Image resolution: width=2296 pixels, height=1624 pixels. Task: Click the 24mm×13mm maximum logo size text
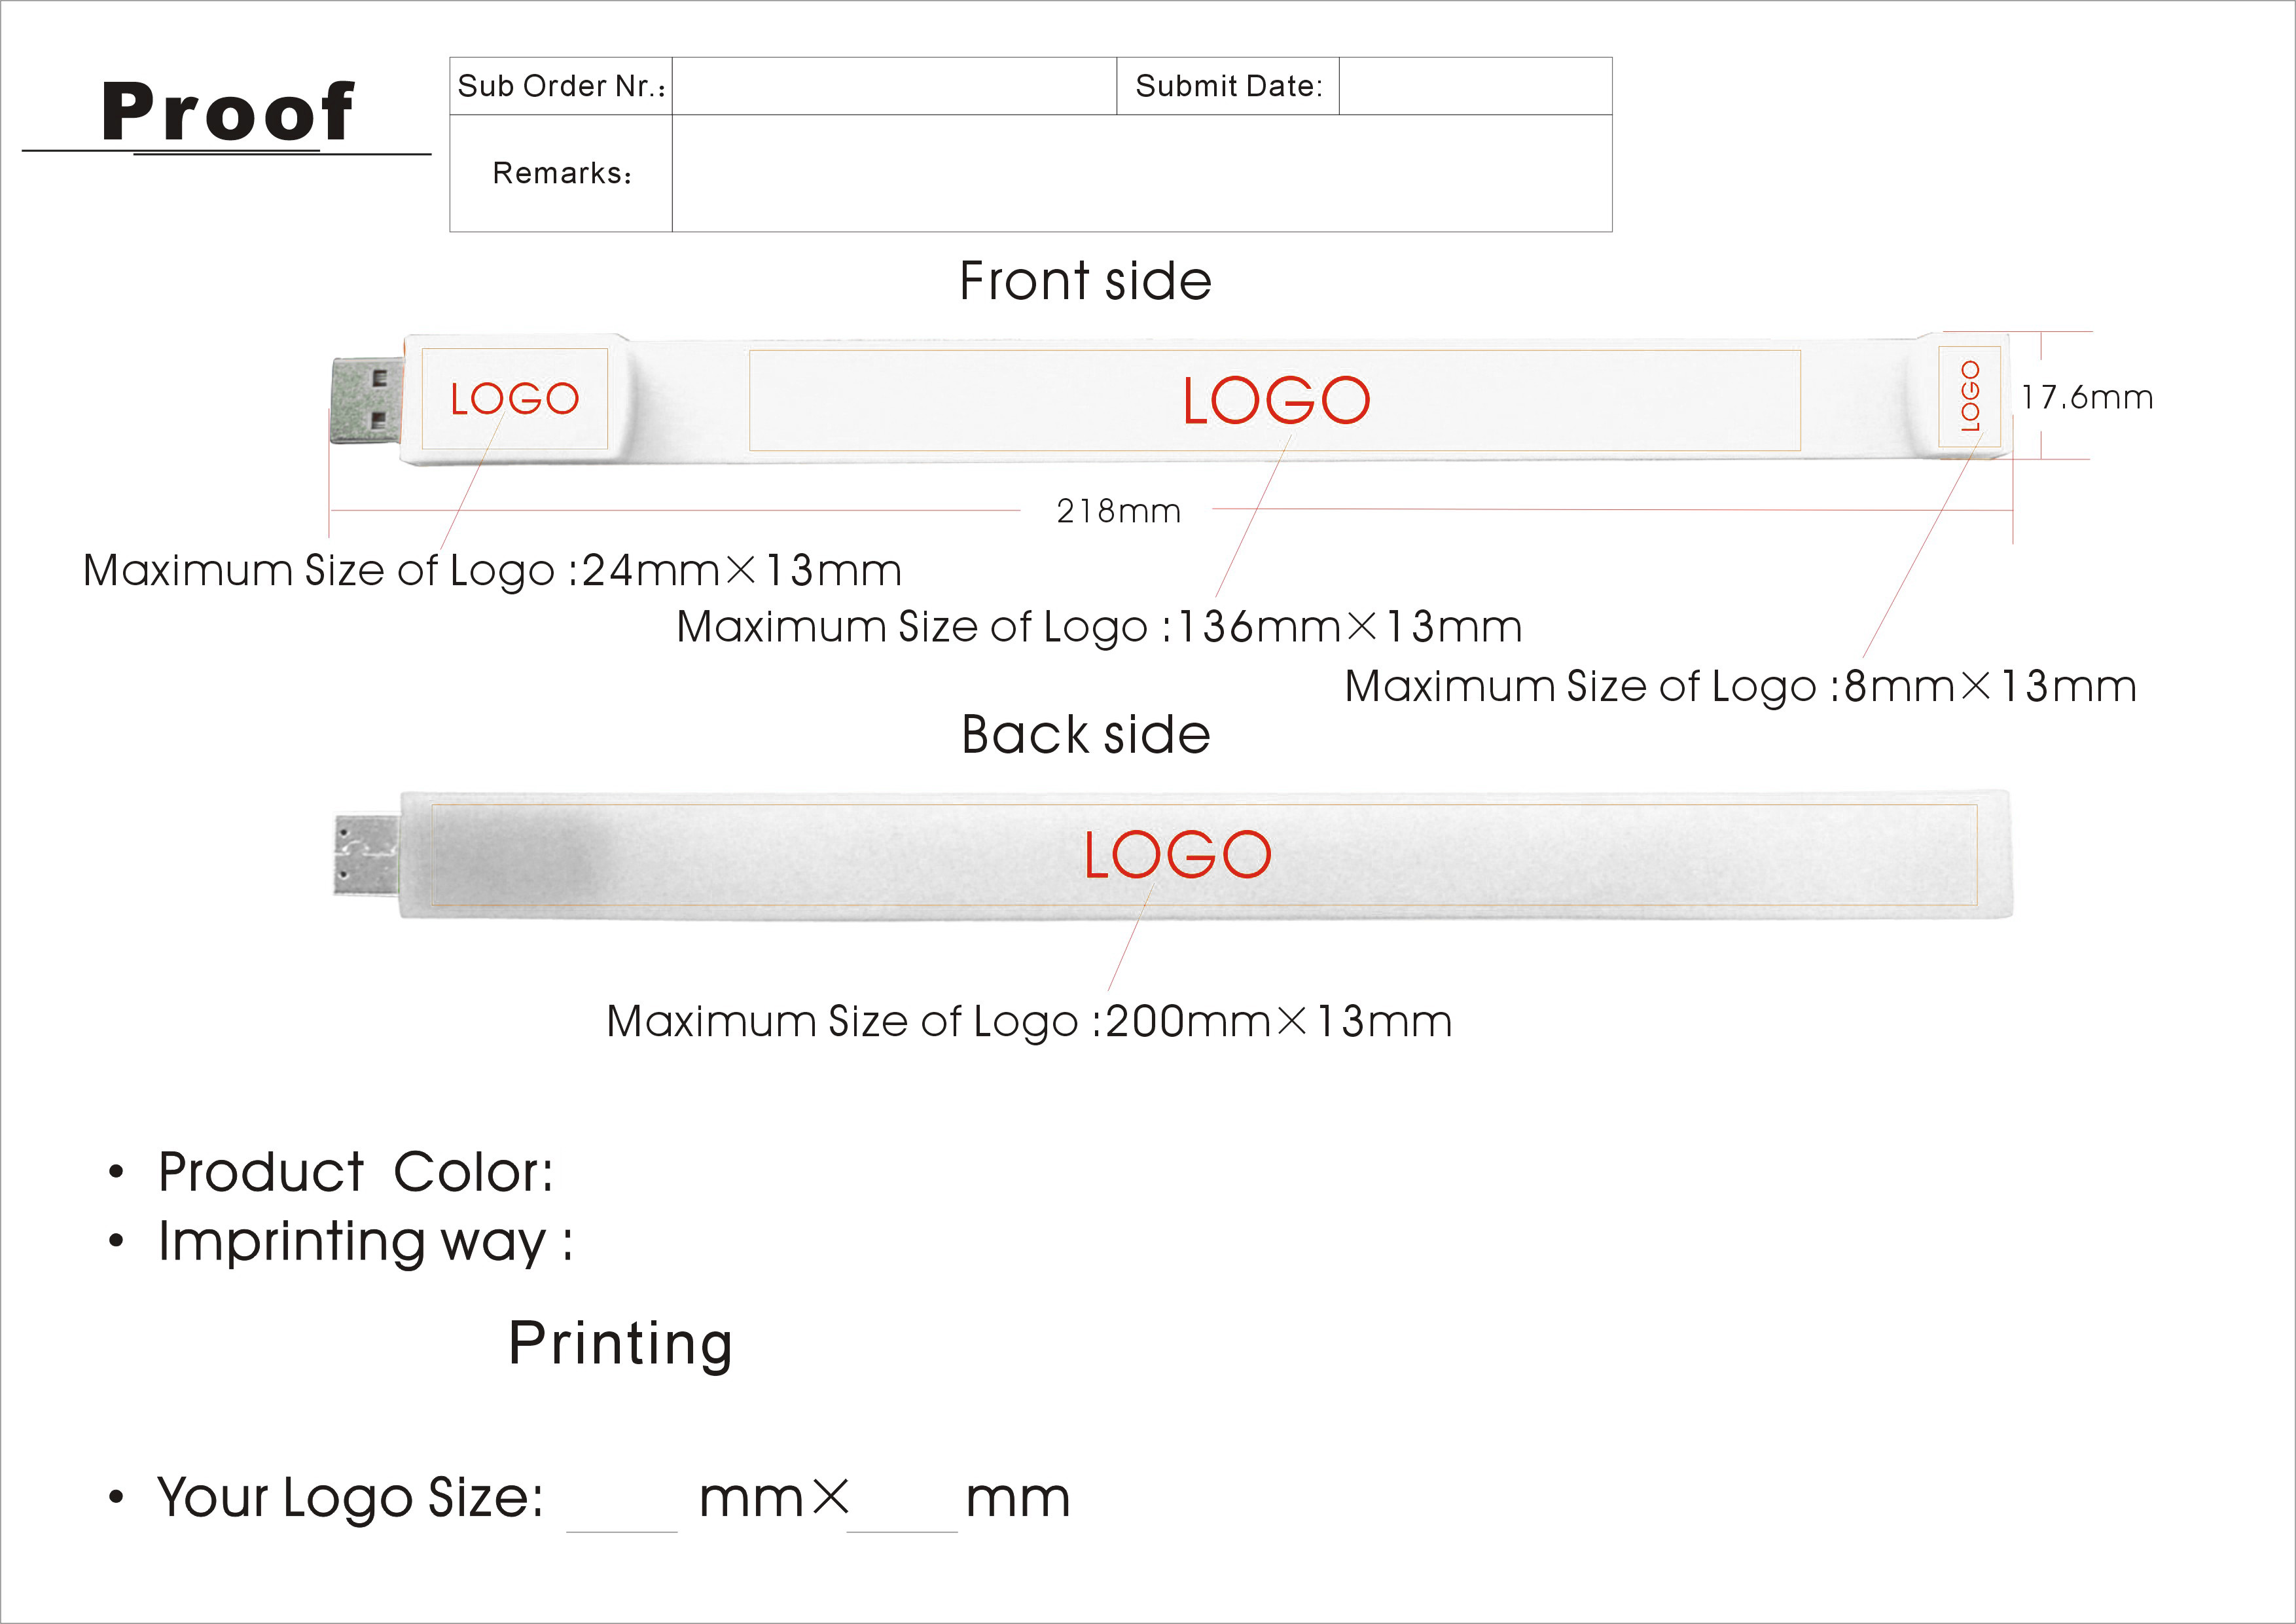(492, 570)
